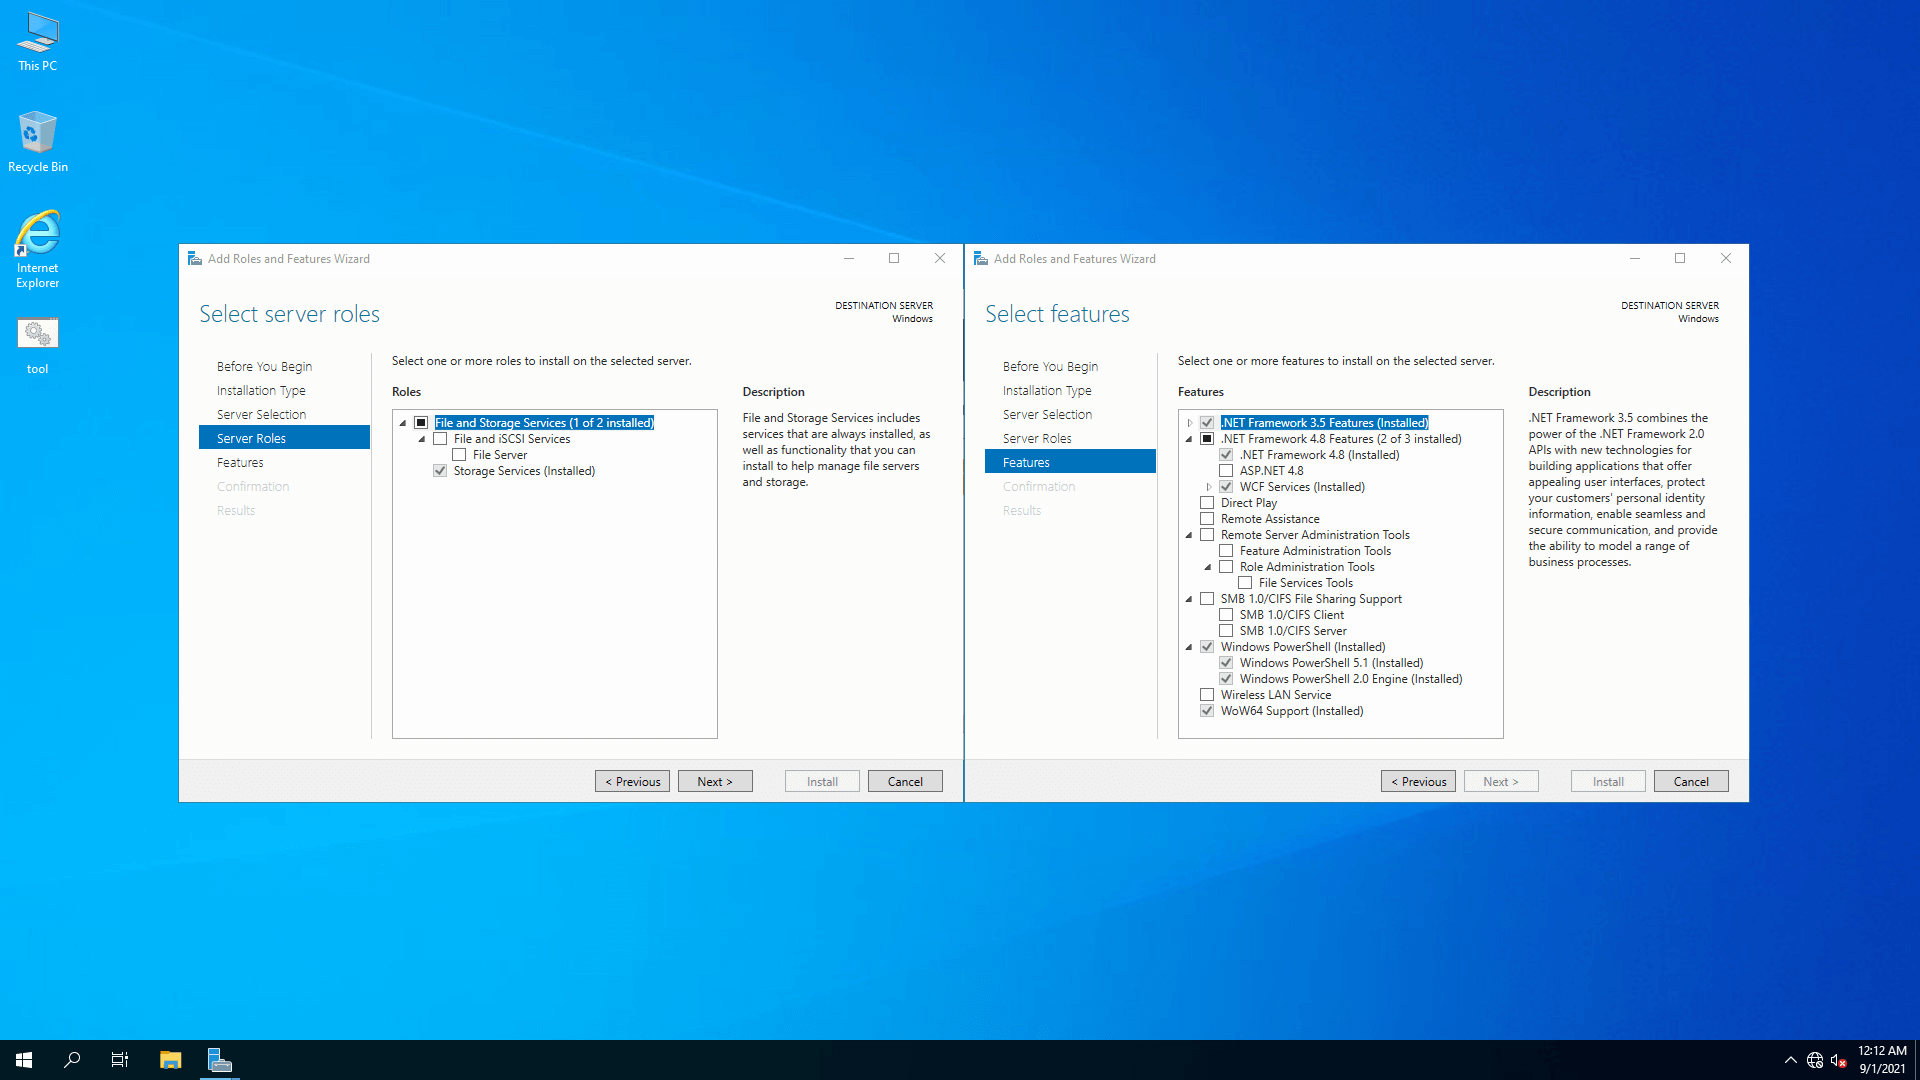Tick the Wireless LAN Service checkbox
Screen dimensions: 1920x1080
1207,695
